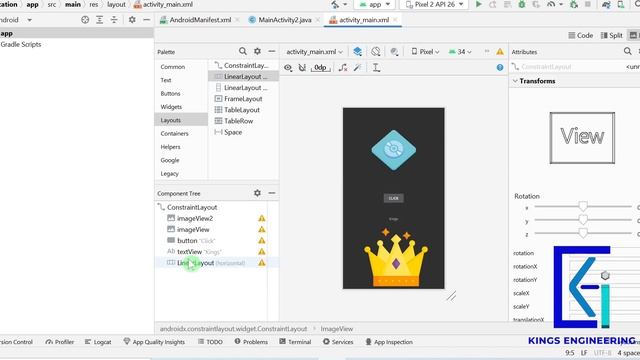Click Select Opened File target icon
This screenshot has height=360, width=640.
tap(85, 20)
